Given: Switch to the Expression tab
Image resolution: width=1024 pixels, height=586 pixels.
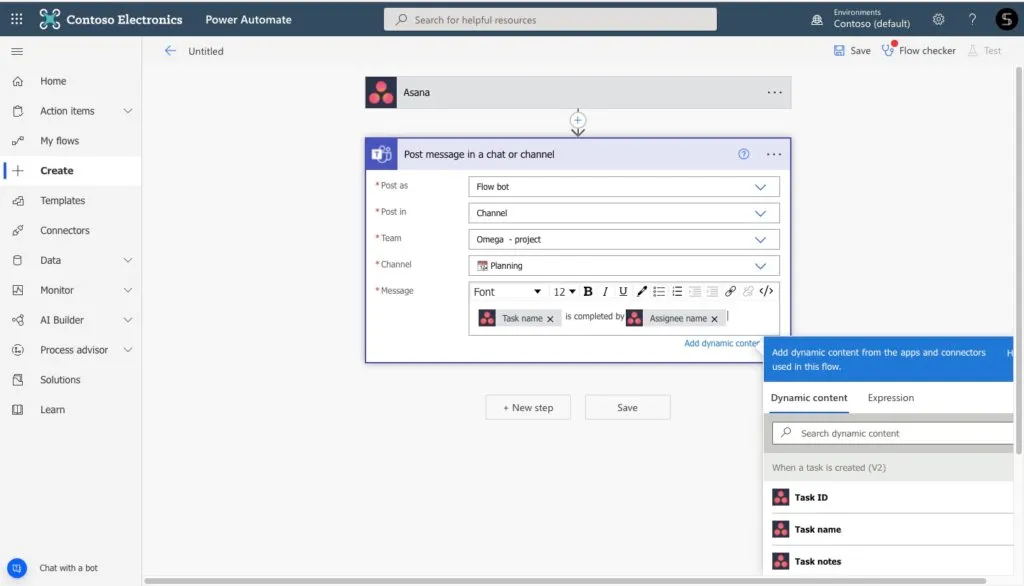Looking at the screenshot, I should pos(890,398).
